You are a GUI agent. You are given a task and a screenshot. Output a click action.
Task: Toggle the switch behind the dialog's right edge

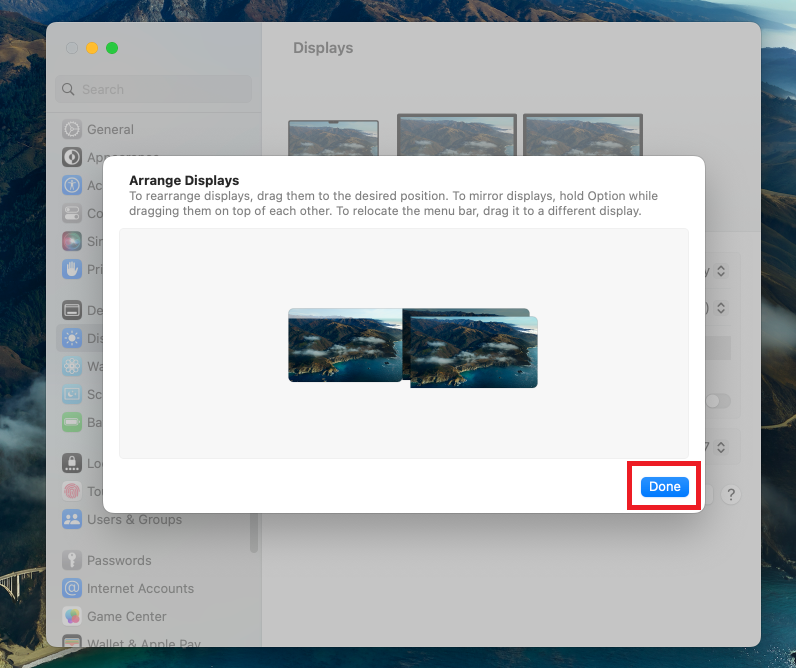tap(717, 401)
